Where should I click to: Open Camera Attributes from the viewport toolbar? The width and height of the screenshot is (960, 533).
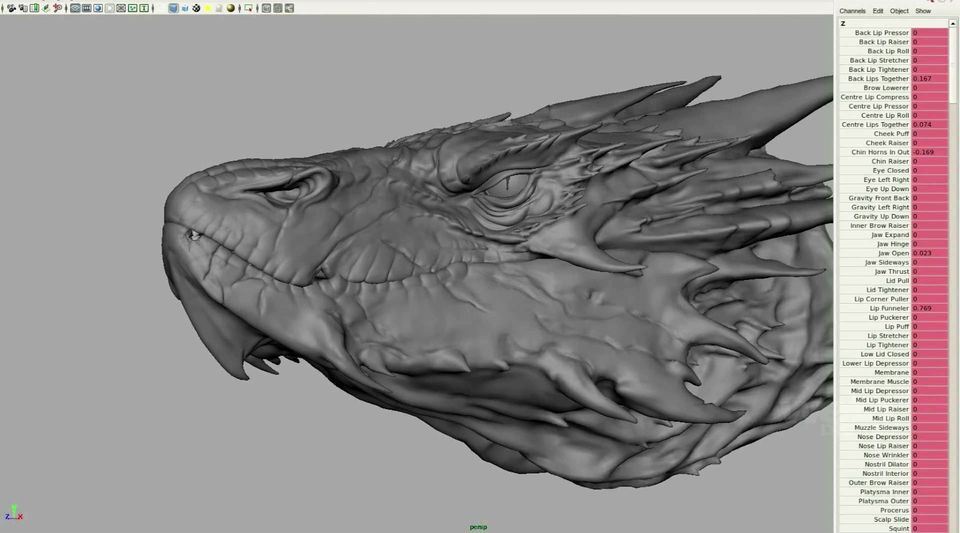(x=23, y=8)
